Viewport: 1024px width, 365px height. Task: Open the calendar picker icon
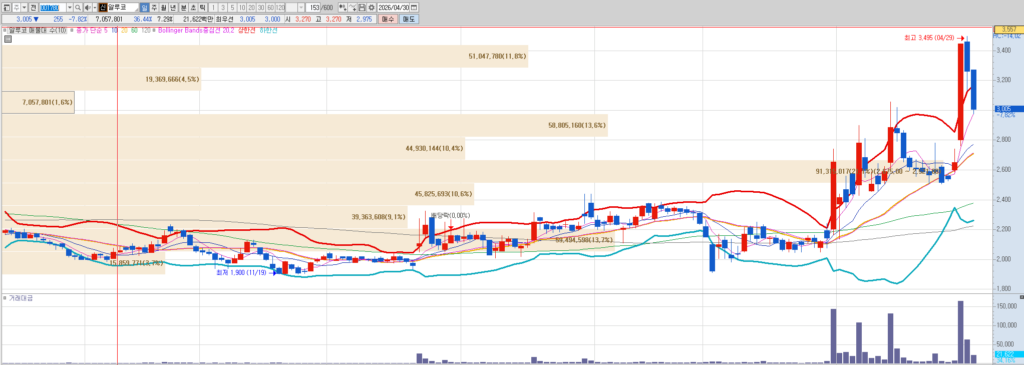414,7
